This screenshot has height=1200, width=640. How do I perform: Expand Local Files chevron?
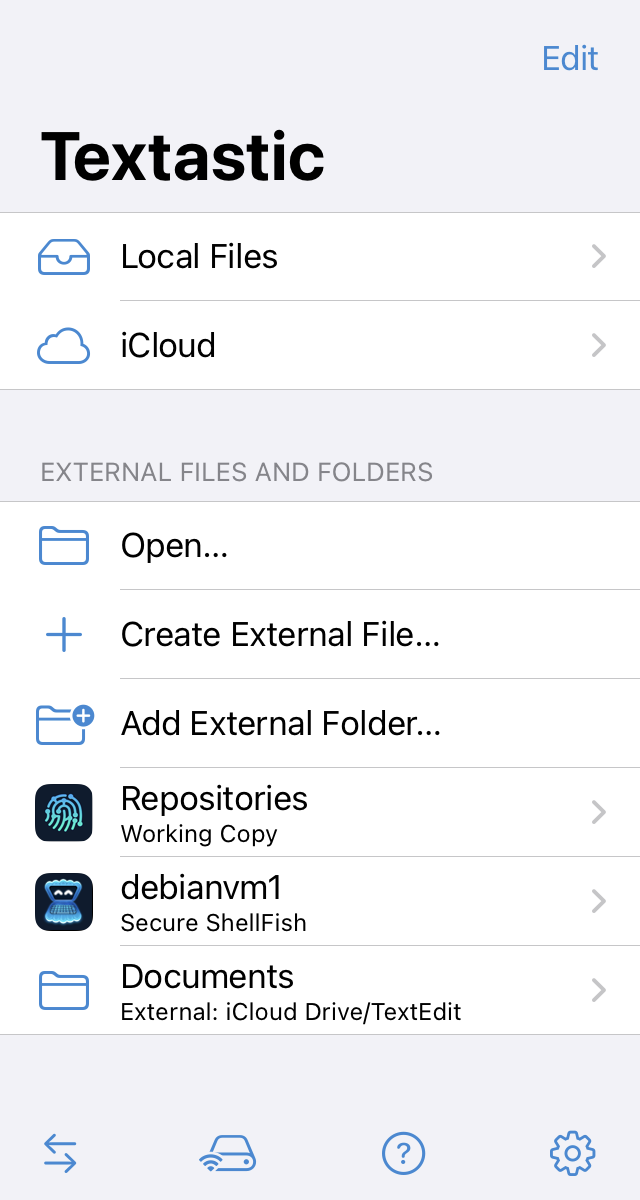click(599, 257)
